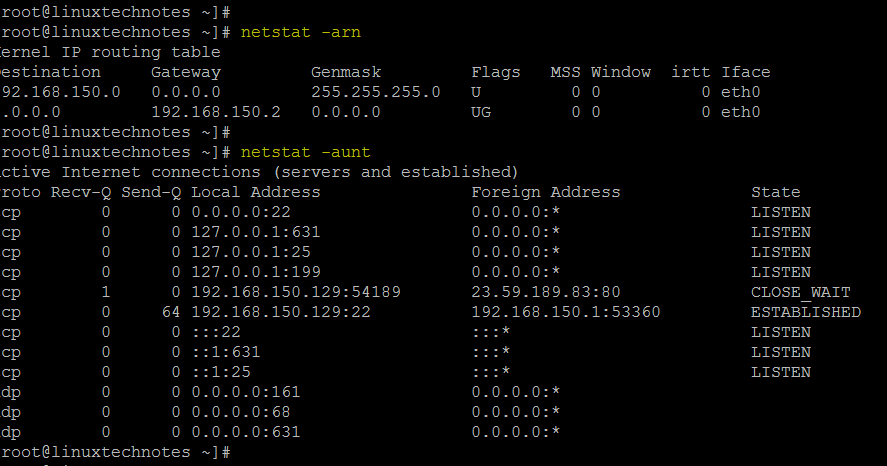Select the Flags column header

tap(496, 72)
